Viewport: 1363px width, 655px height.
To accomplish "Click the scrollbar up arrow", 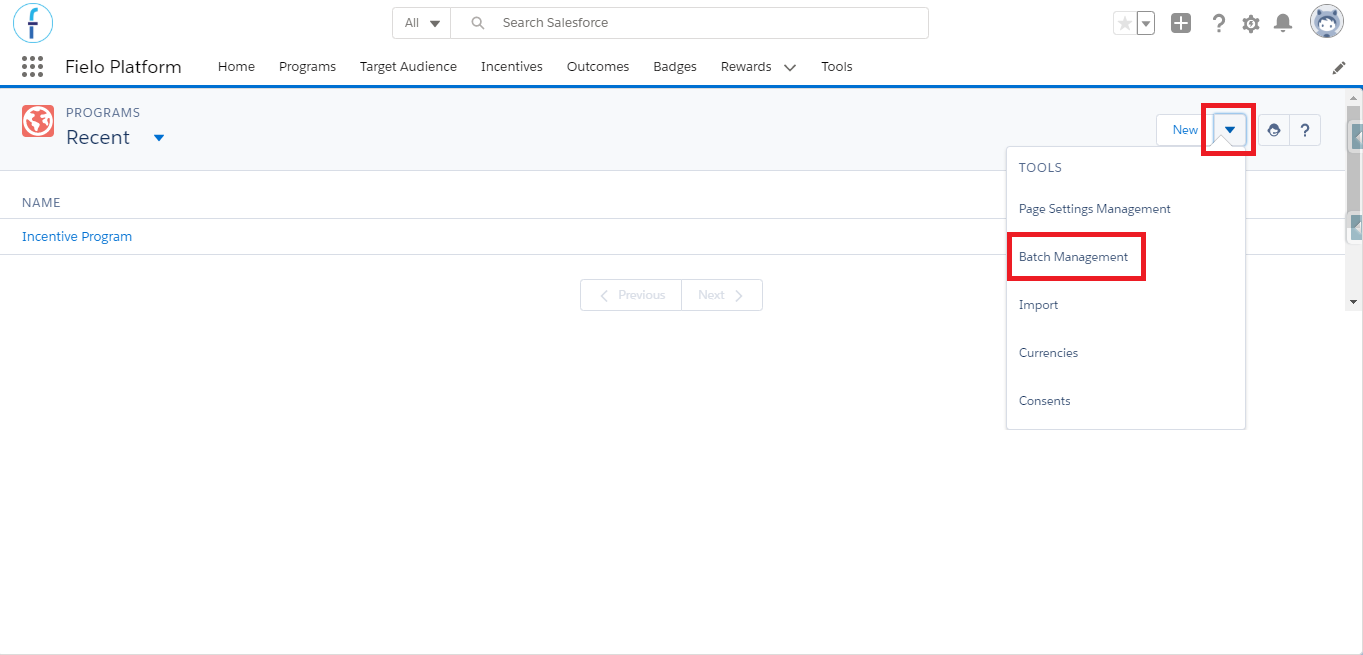I will 1353,98.
